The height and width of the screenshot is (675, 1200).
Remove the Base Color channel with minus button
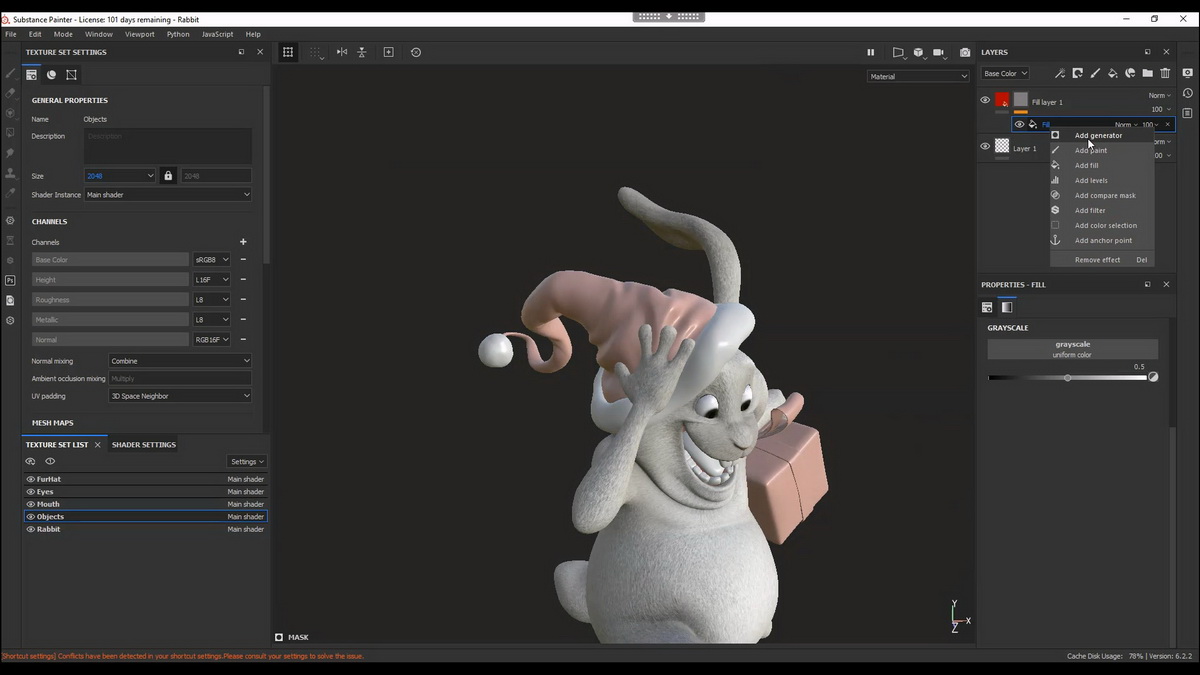click(x=243, y=260)
